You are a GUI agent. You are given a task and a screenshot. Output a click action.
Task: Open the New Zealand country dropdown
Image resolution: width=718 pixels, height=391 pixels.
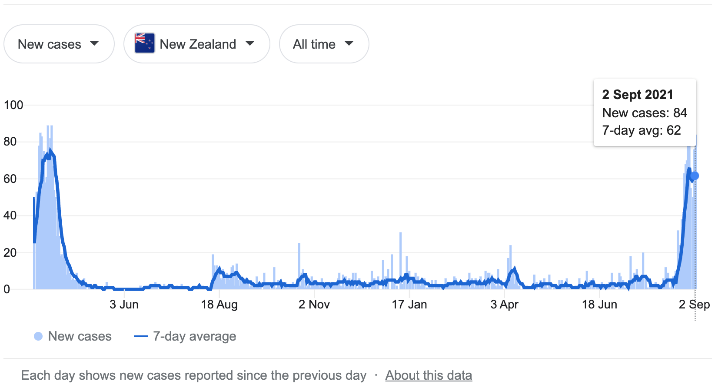[196, 44]
